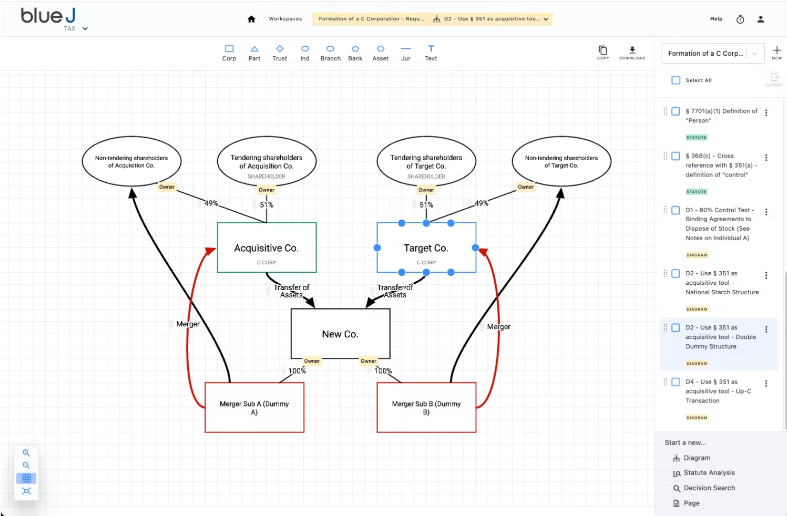The height and width of the screenshot is (516, 787).
Task: Check the Select All checkbox
Action: pos(676,80)
